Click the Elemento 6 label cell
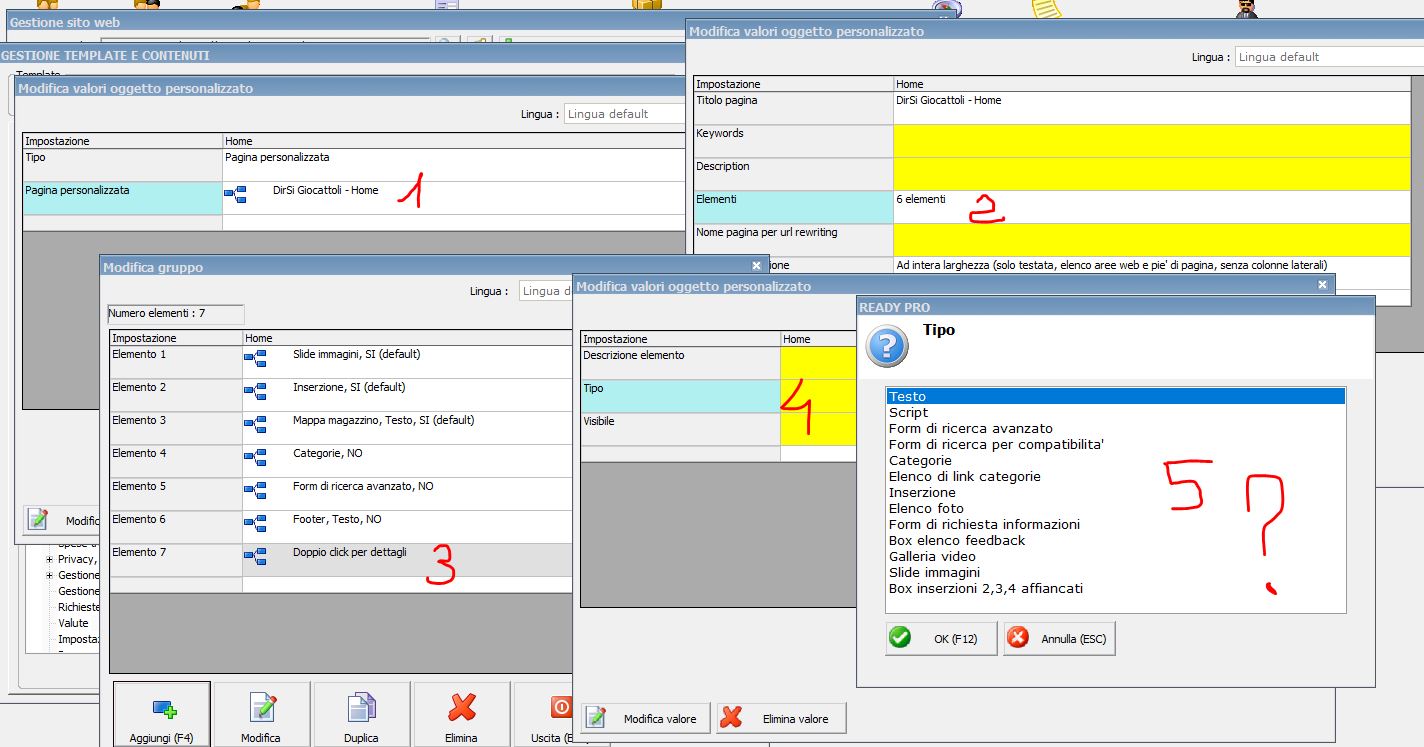 tap(176, 527)
